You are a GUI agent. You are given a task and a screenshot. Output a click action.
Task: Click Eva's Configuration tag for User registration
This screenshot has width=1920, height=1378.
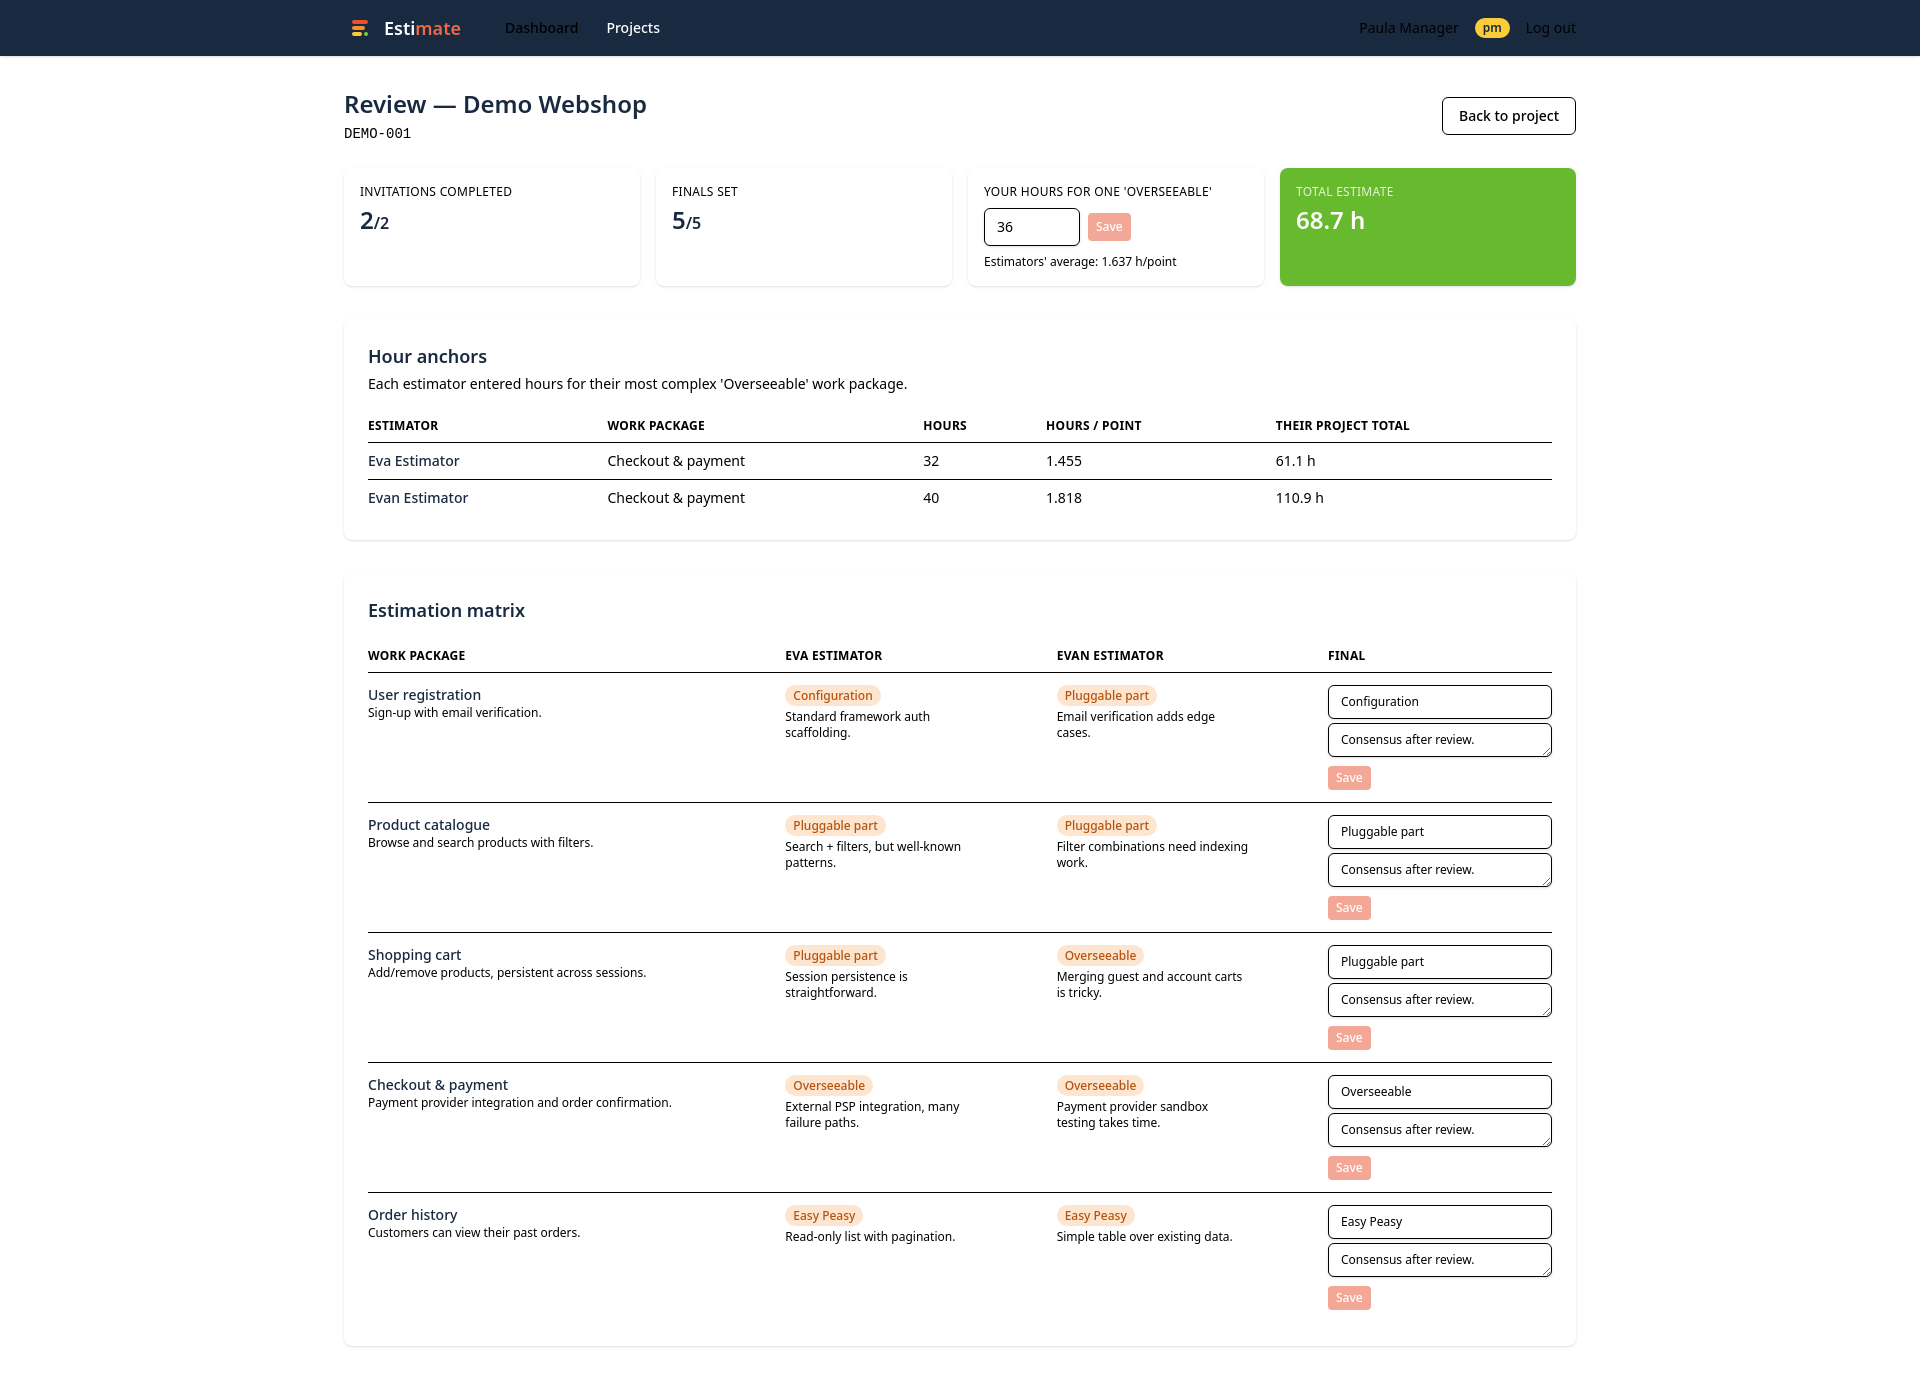pyautogui.click(x=832, y=696)
